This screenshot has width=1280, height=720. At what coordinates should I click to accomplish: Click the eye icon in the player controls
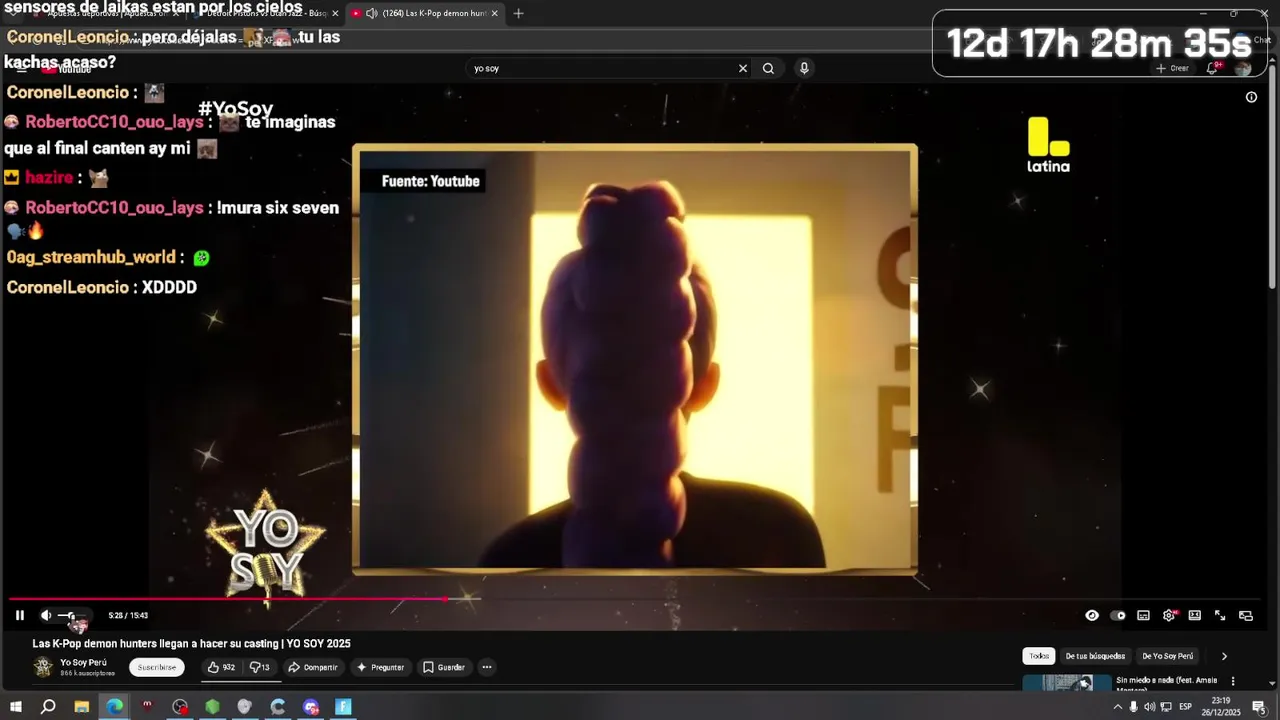click(x=1092, y=615)
